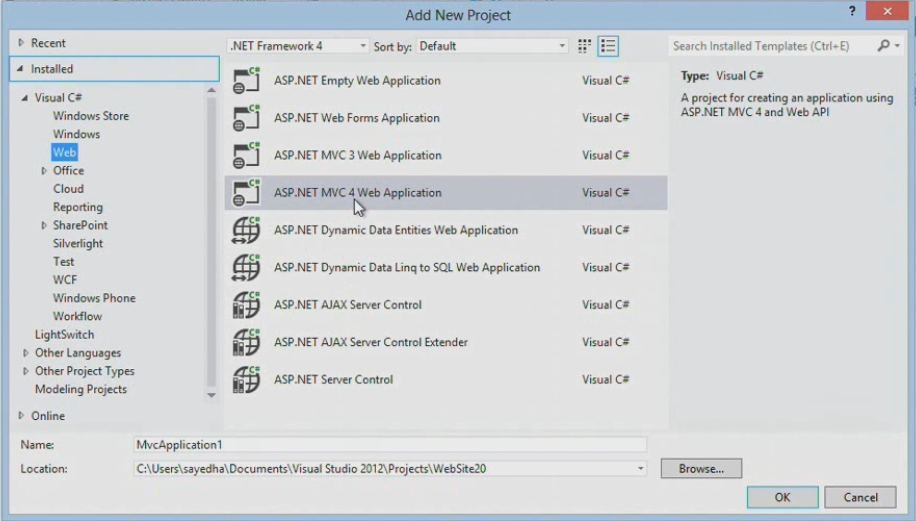Click the Dynamic Data Entities Web Application icon
Viewport: 916px width, 521px height.
[x=246, y=230]
